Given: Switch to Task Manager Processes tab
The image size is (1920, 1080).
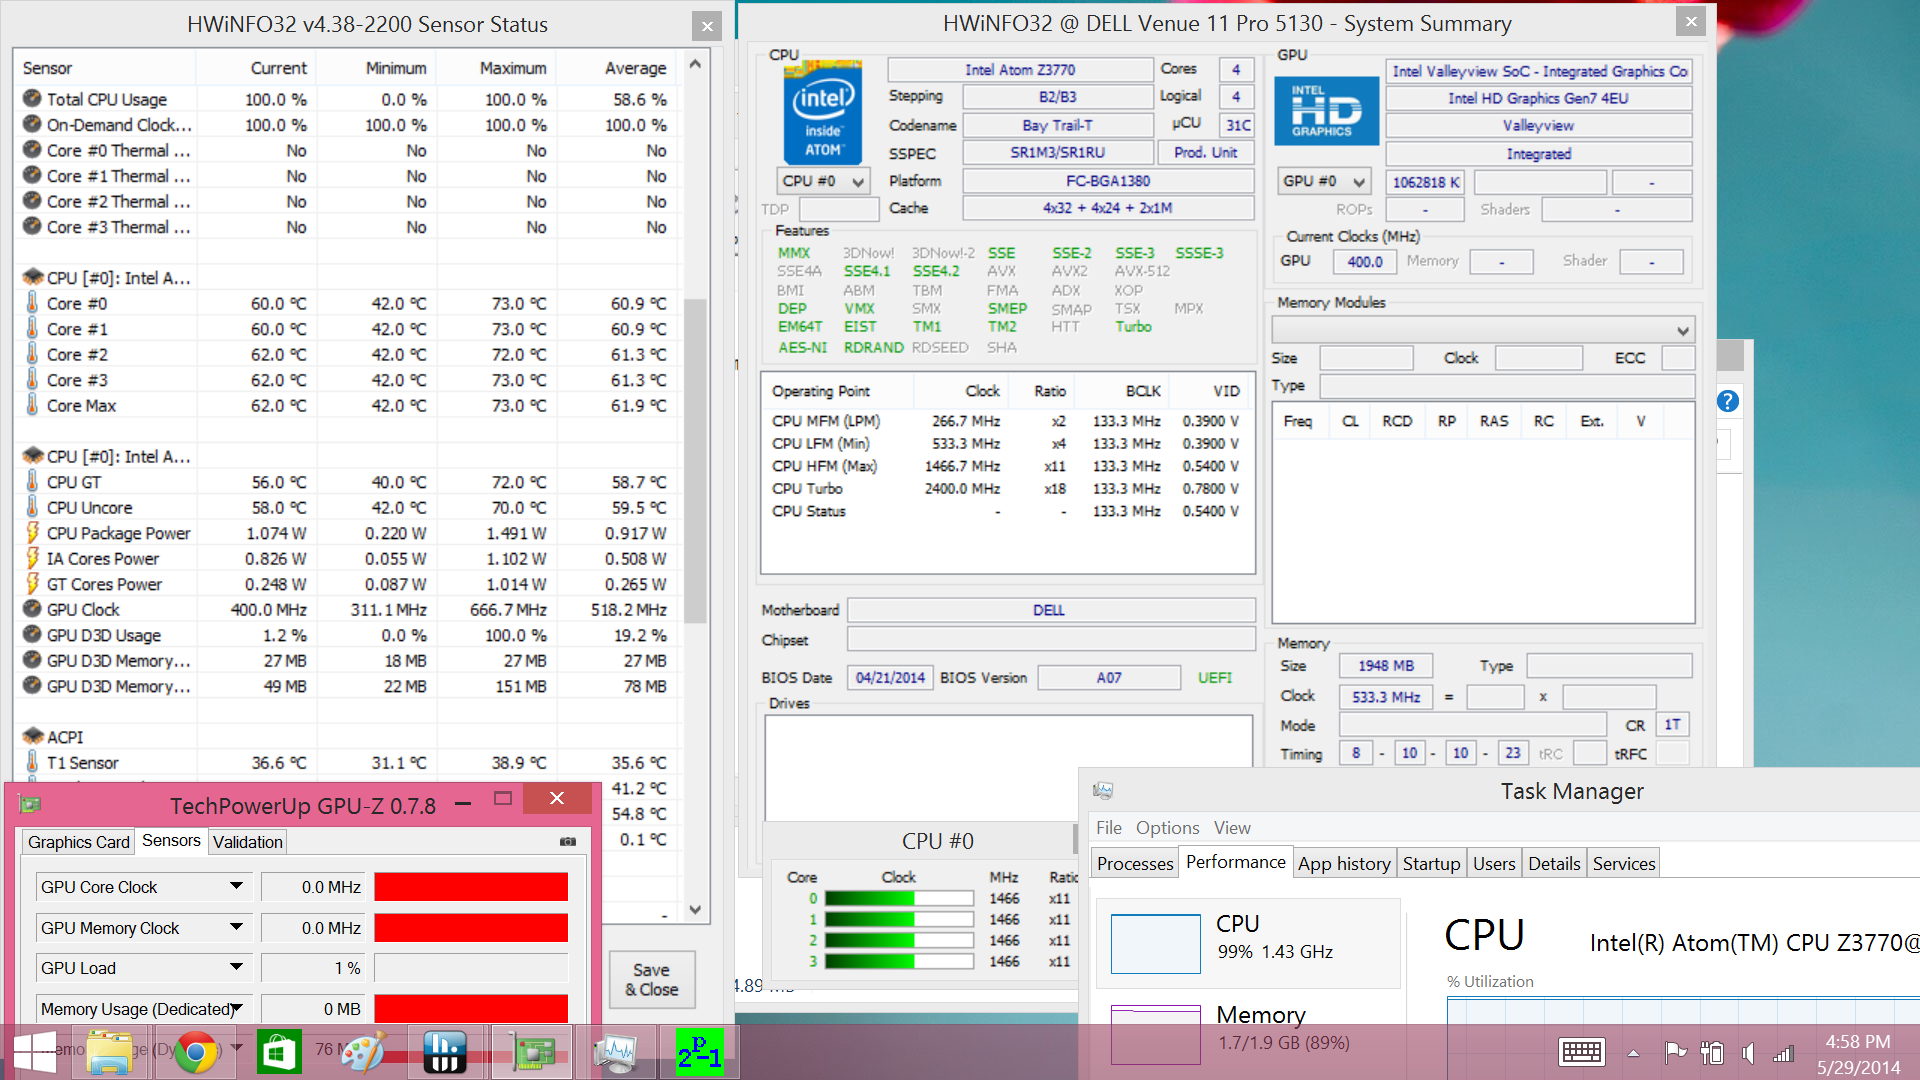Looking at the screenshot, I should pyautogui.click(x=1134, y=863).
